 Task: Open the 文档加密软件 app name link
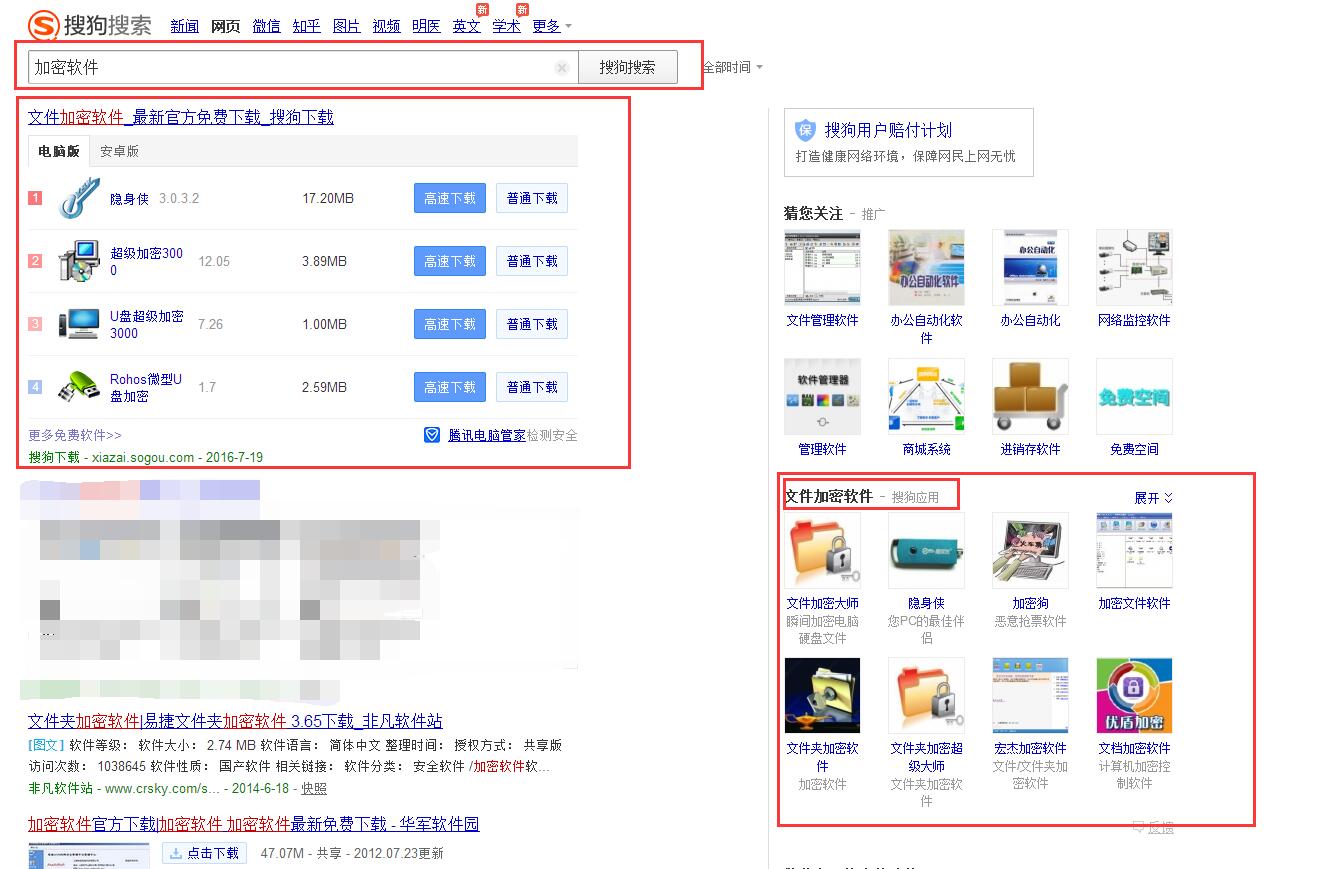click(x=1134, y=748)
